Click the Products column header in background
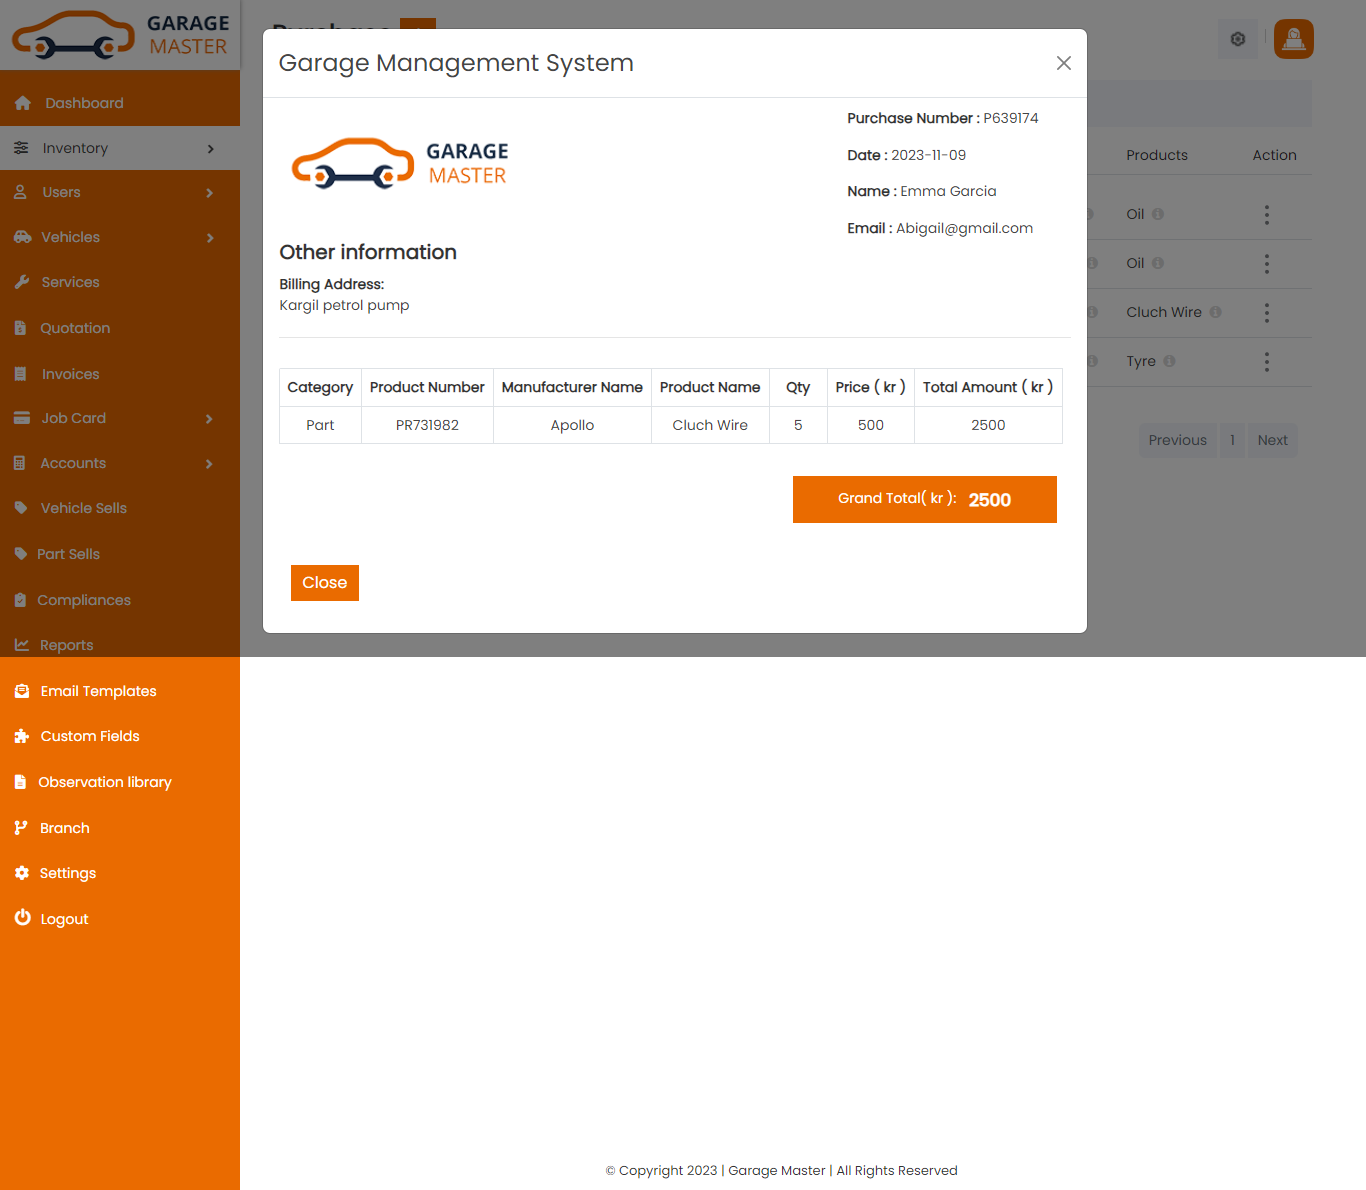Viewport: 1366px width, 1190px height. tap(1157, 155)
